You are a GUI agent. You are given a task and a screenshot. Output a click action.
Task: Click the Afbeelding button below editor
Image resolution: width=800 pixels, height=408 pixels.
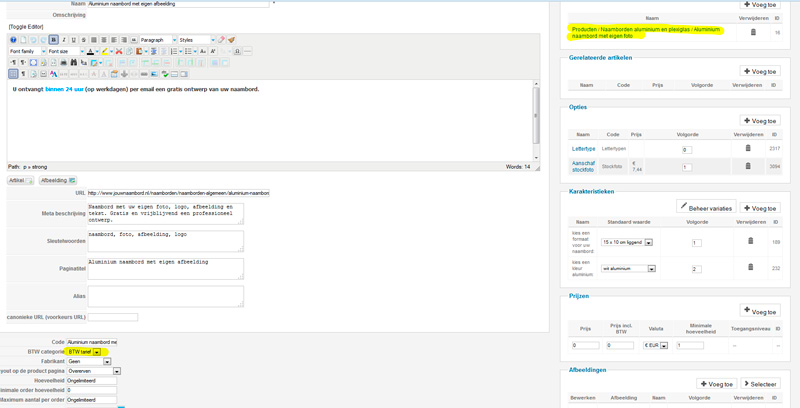click(x=58, y=181)
